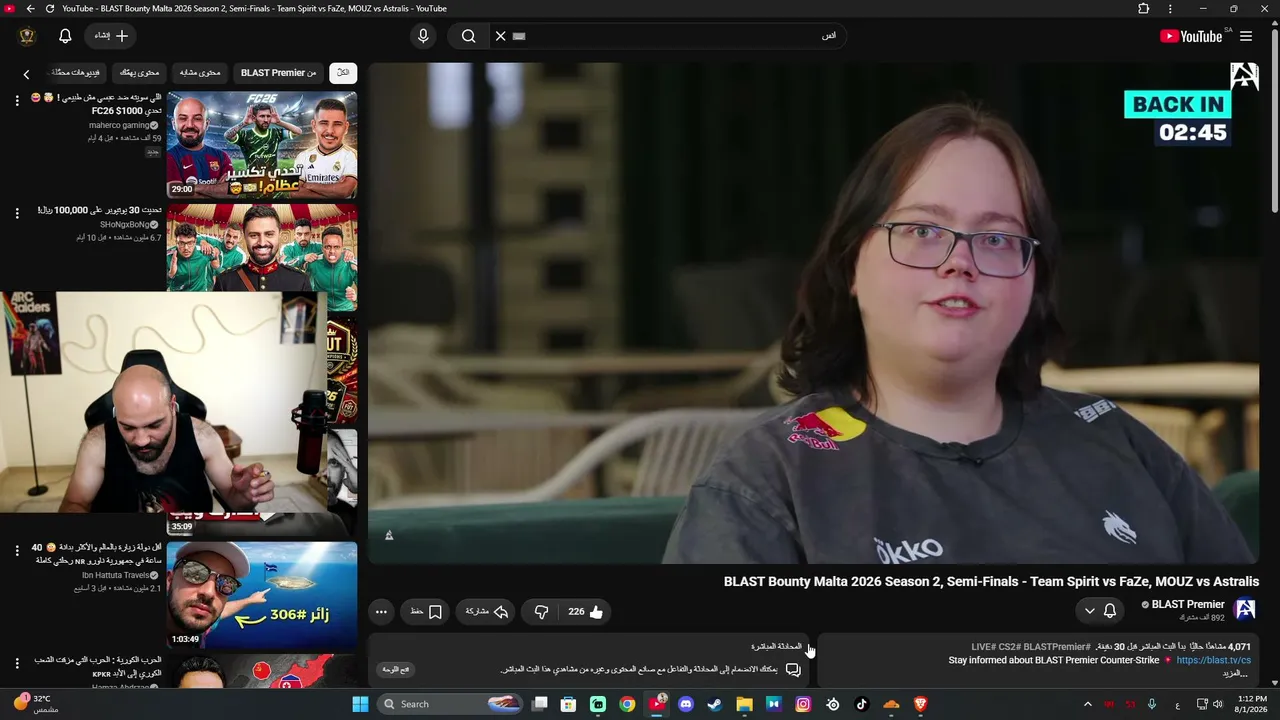Click the search magnifier button

point(468,36)
